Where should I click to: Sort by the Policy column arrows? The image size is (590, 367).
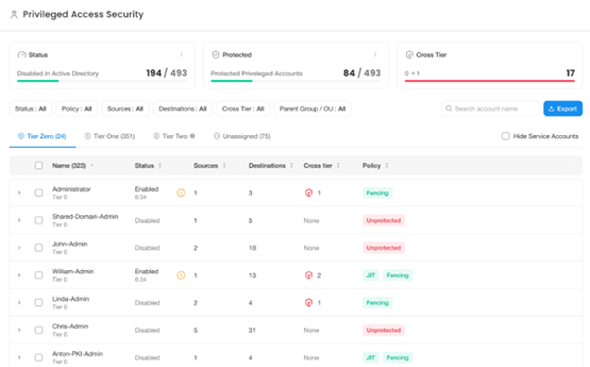[x=386, y=166]
